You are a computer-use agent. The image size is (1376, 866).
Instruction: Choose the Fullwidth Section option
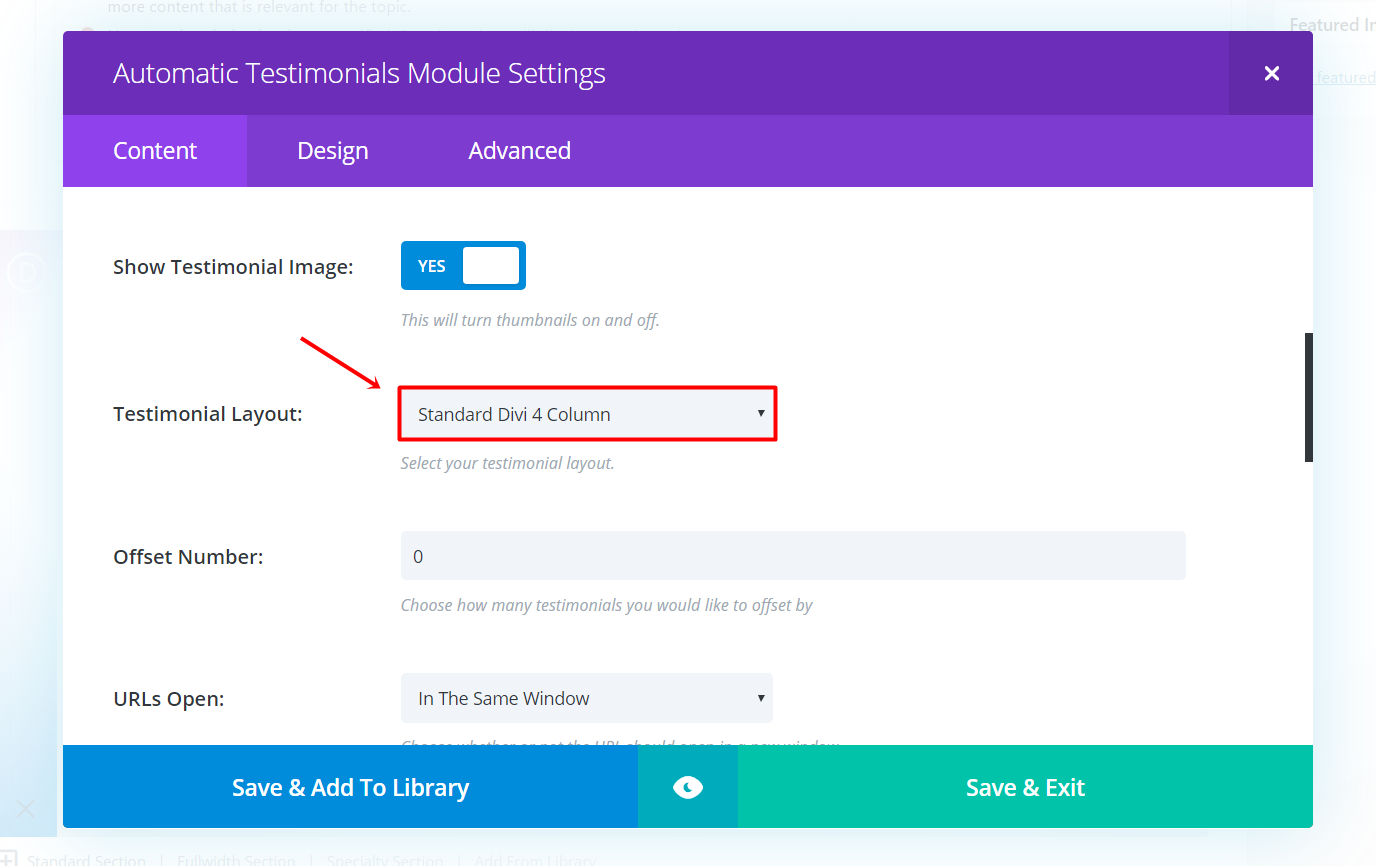click(x=236, y=860)
